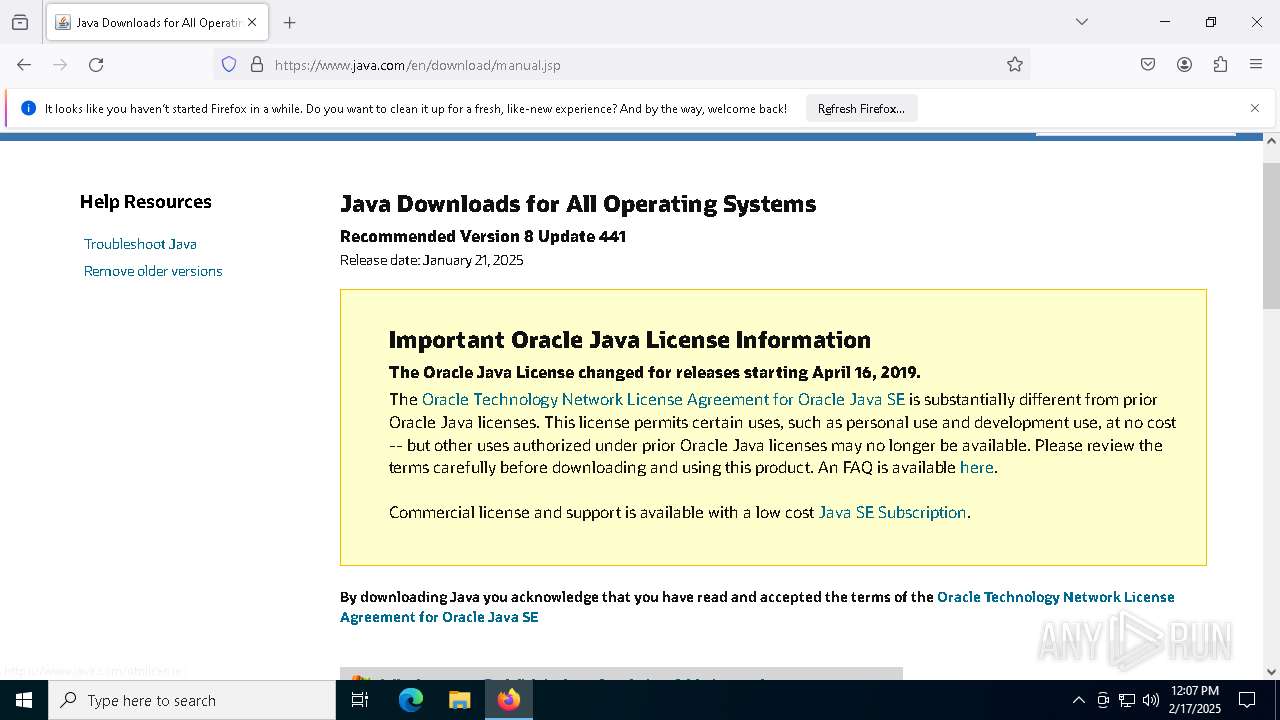Open the bold License Agreement link below yellow box

(757, 607)
